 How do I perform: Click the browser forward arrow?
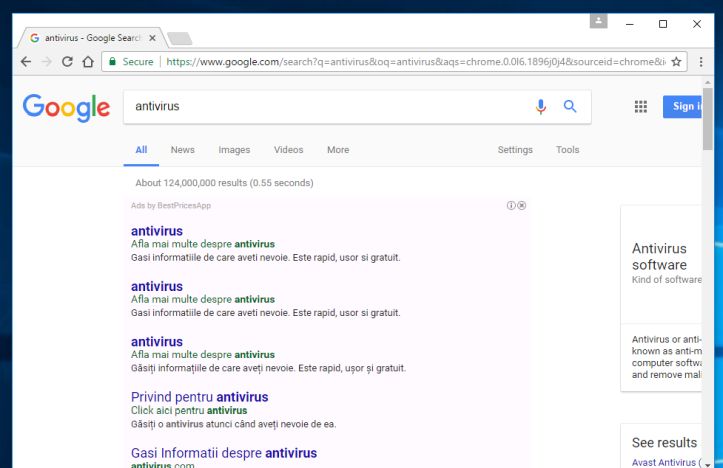(x=47, y=61)
